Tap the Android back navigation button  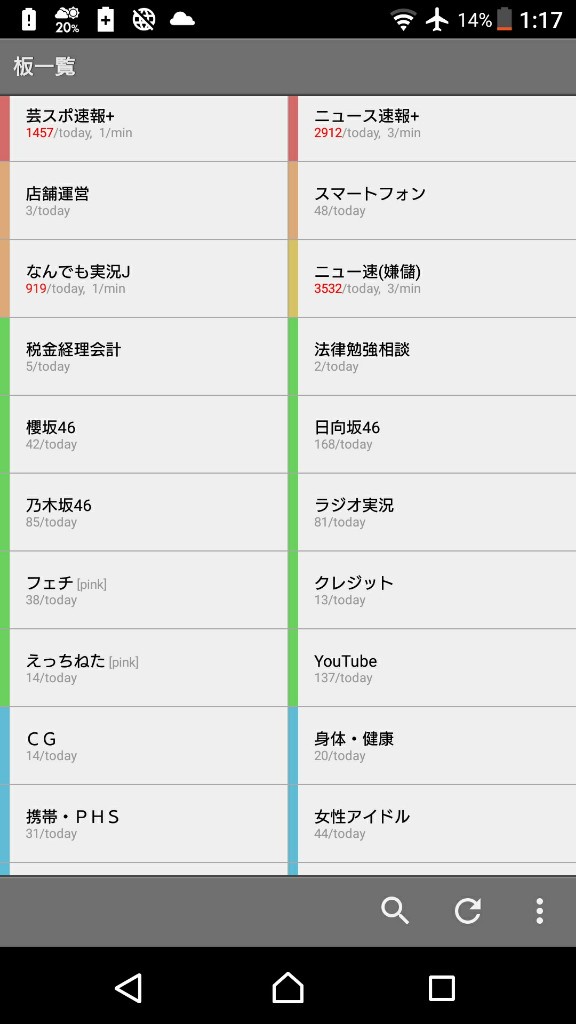(129, 987)
